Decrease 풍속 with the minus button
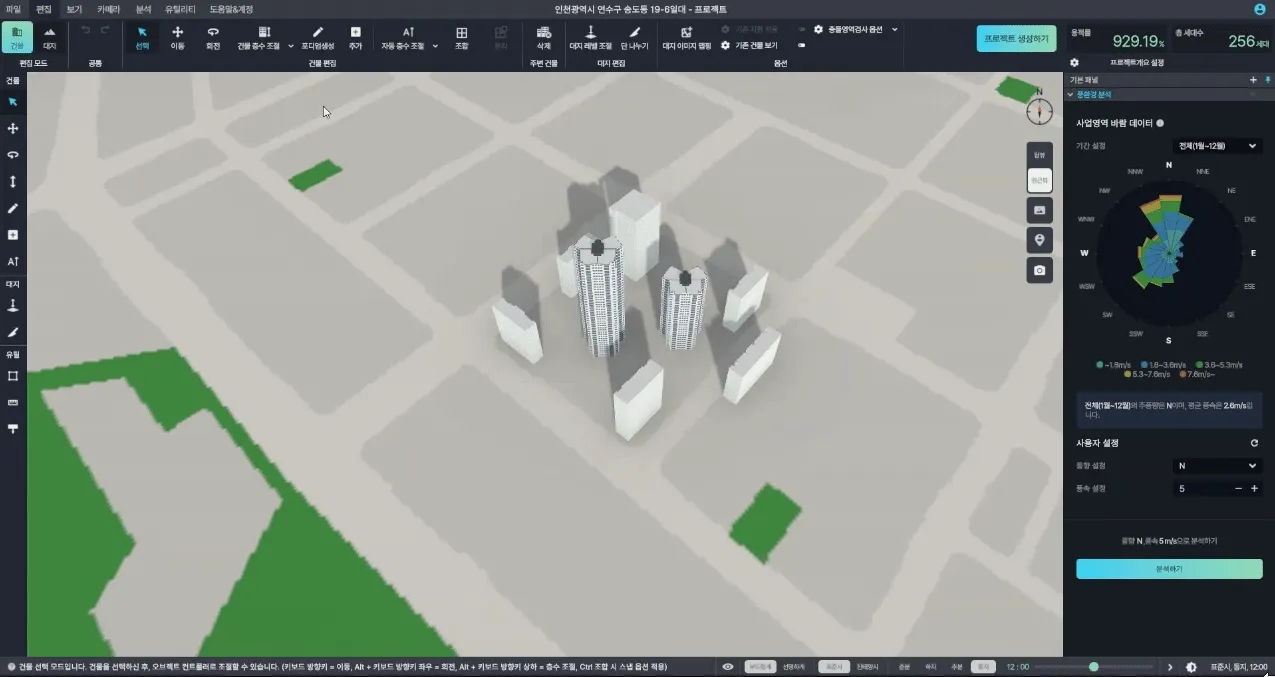This screenshot has height=677, width=1275. coord(1238,489)
